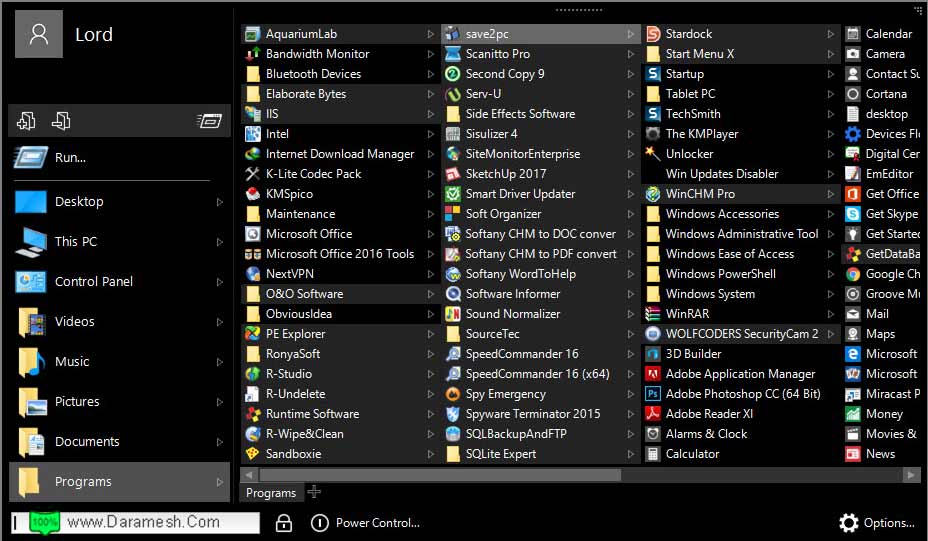The width and height of the screenshot is (928, 541).
Task: Expand the Desktop submenu arrow
Action: tap(220, 202)
